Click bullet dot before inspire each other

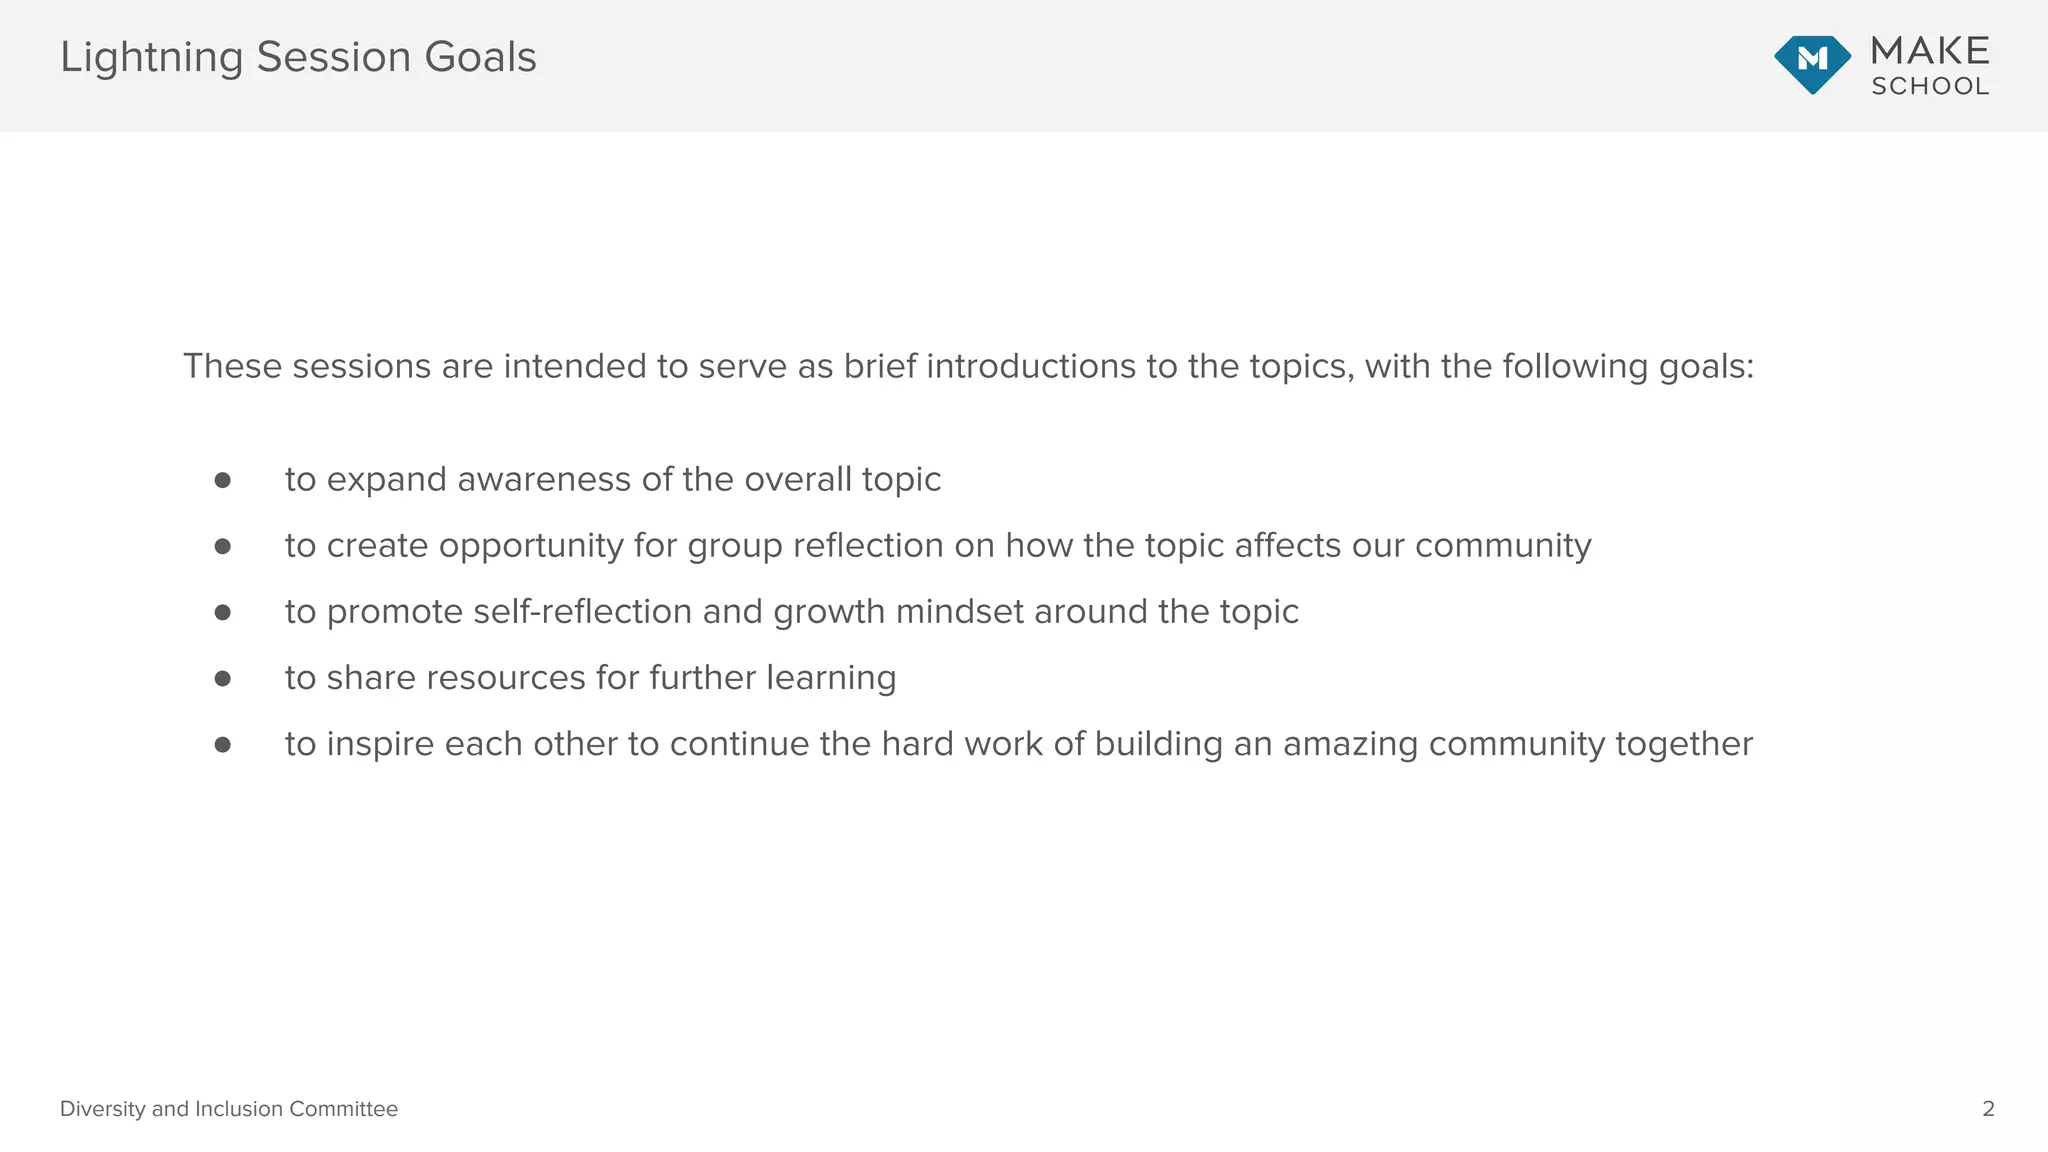pos(222,745)
